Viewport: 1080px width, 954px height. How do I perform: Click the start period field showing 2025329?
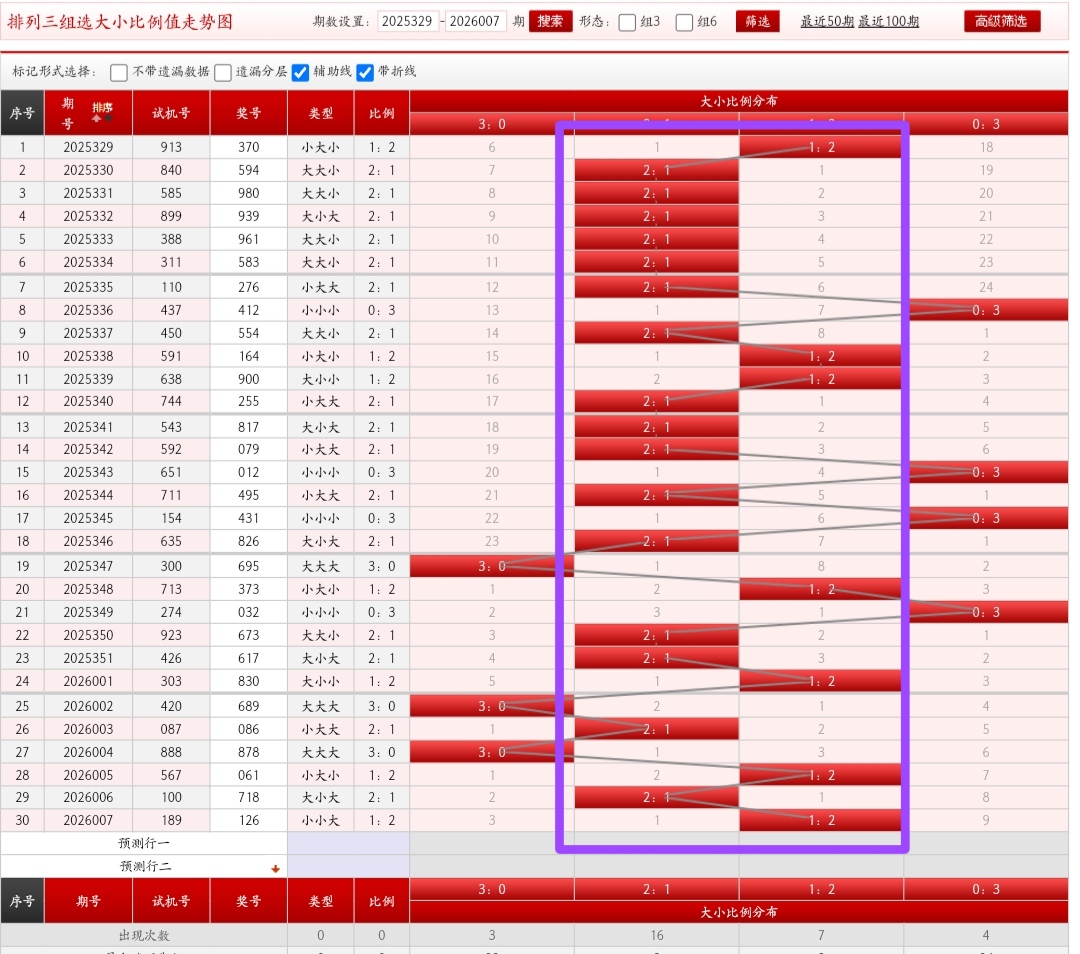coord(408,22)
